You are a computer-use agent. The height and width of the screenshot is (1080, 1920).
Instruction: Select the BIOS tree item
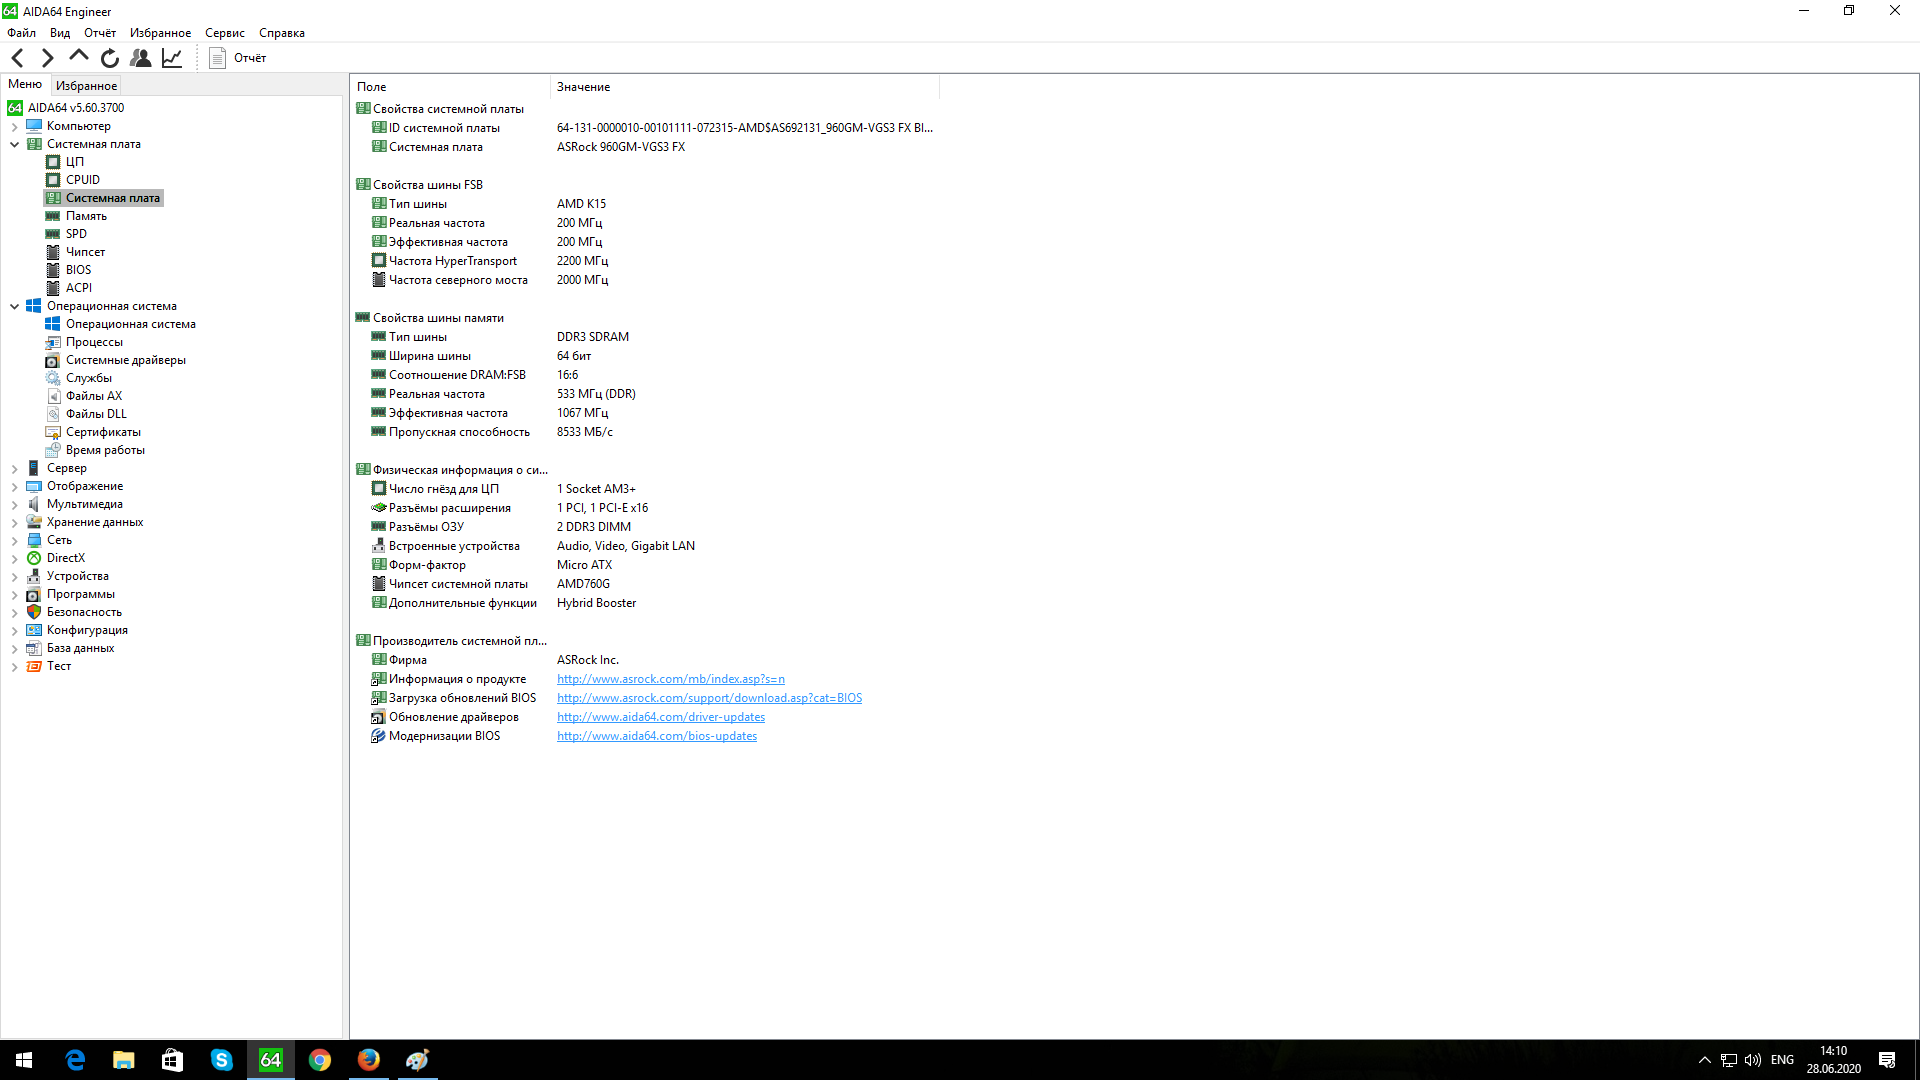tap(78, 270)
